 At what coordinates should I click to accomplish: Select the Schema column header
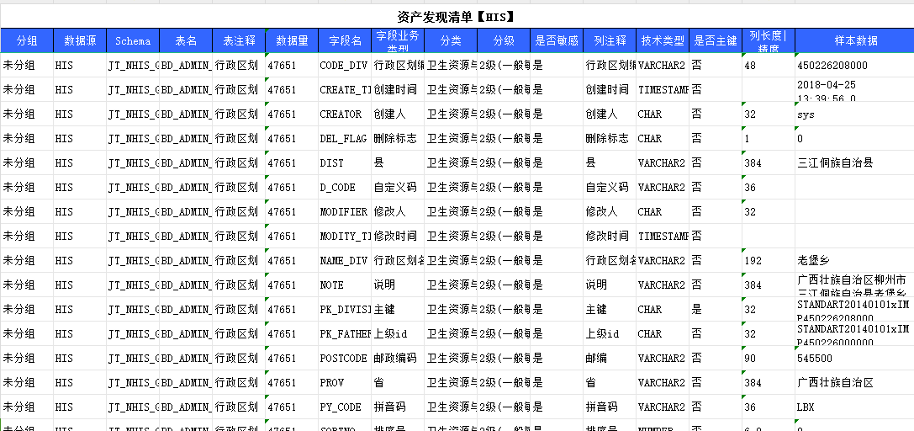pyautogui.click(x=132, y=41)
